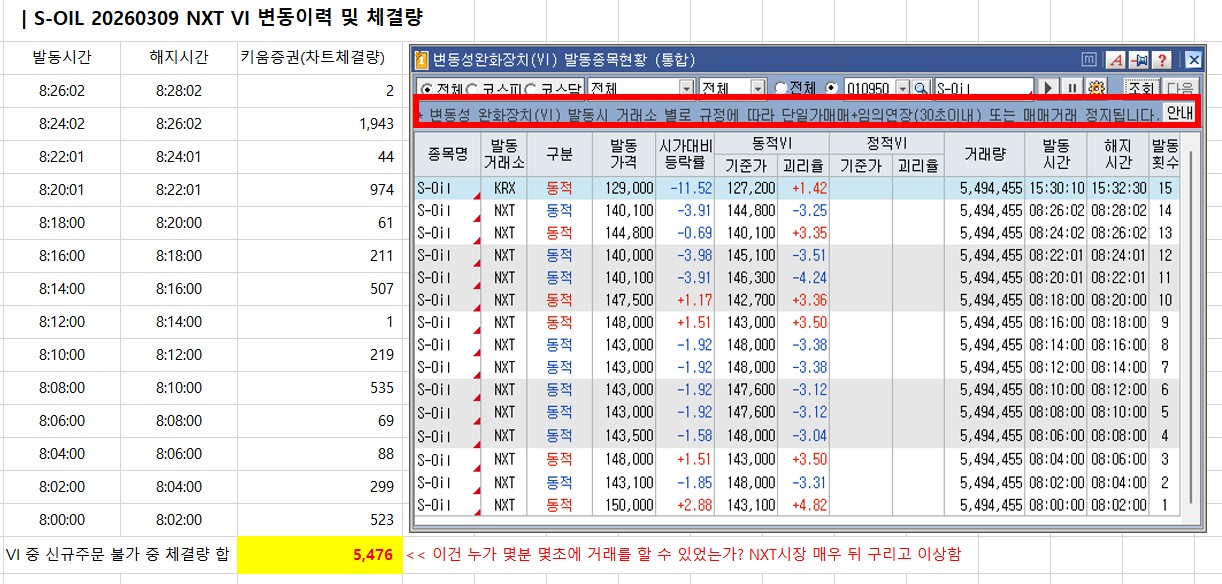Click the 010950 stock code input

coord(870,88)
